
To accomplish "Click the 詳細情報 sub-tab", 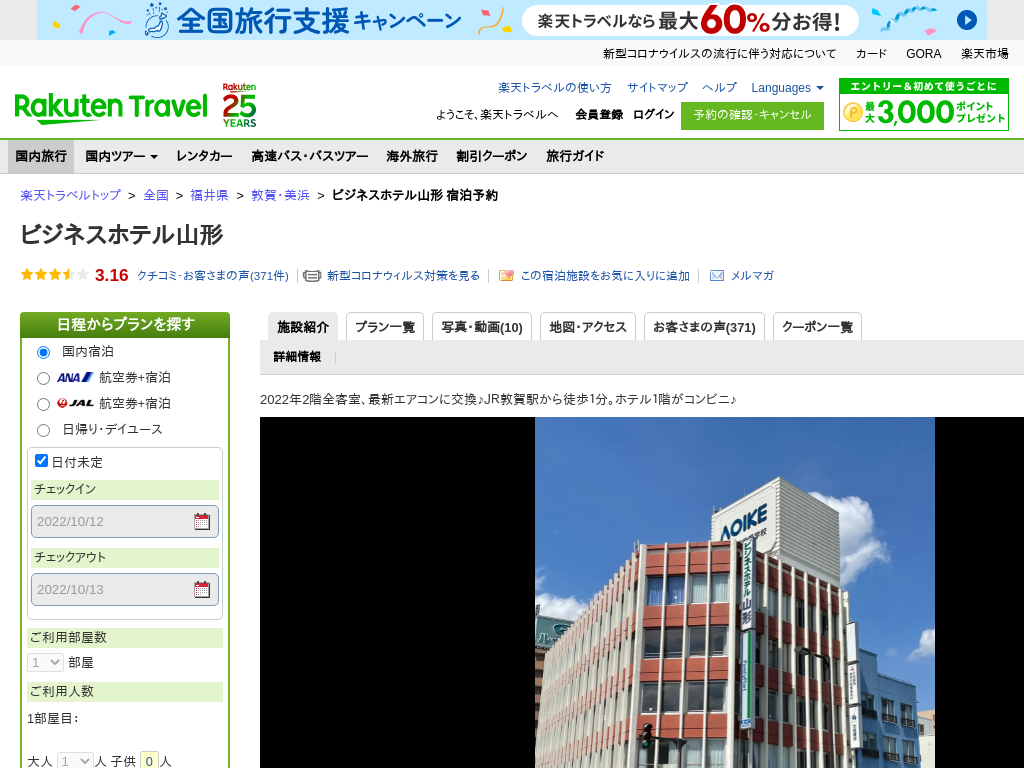I will (x=297, y=357).
